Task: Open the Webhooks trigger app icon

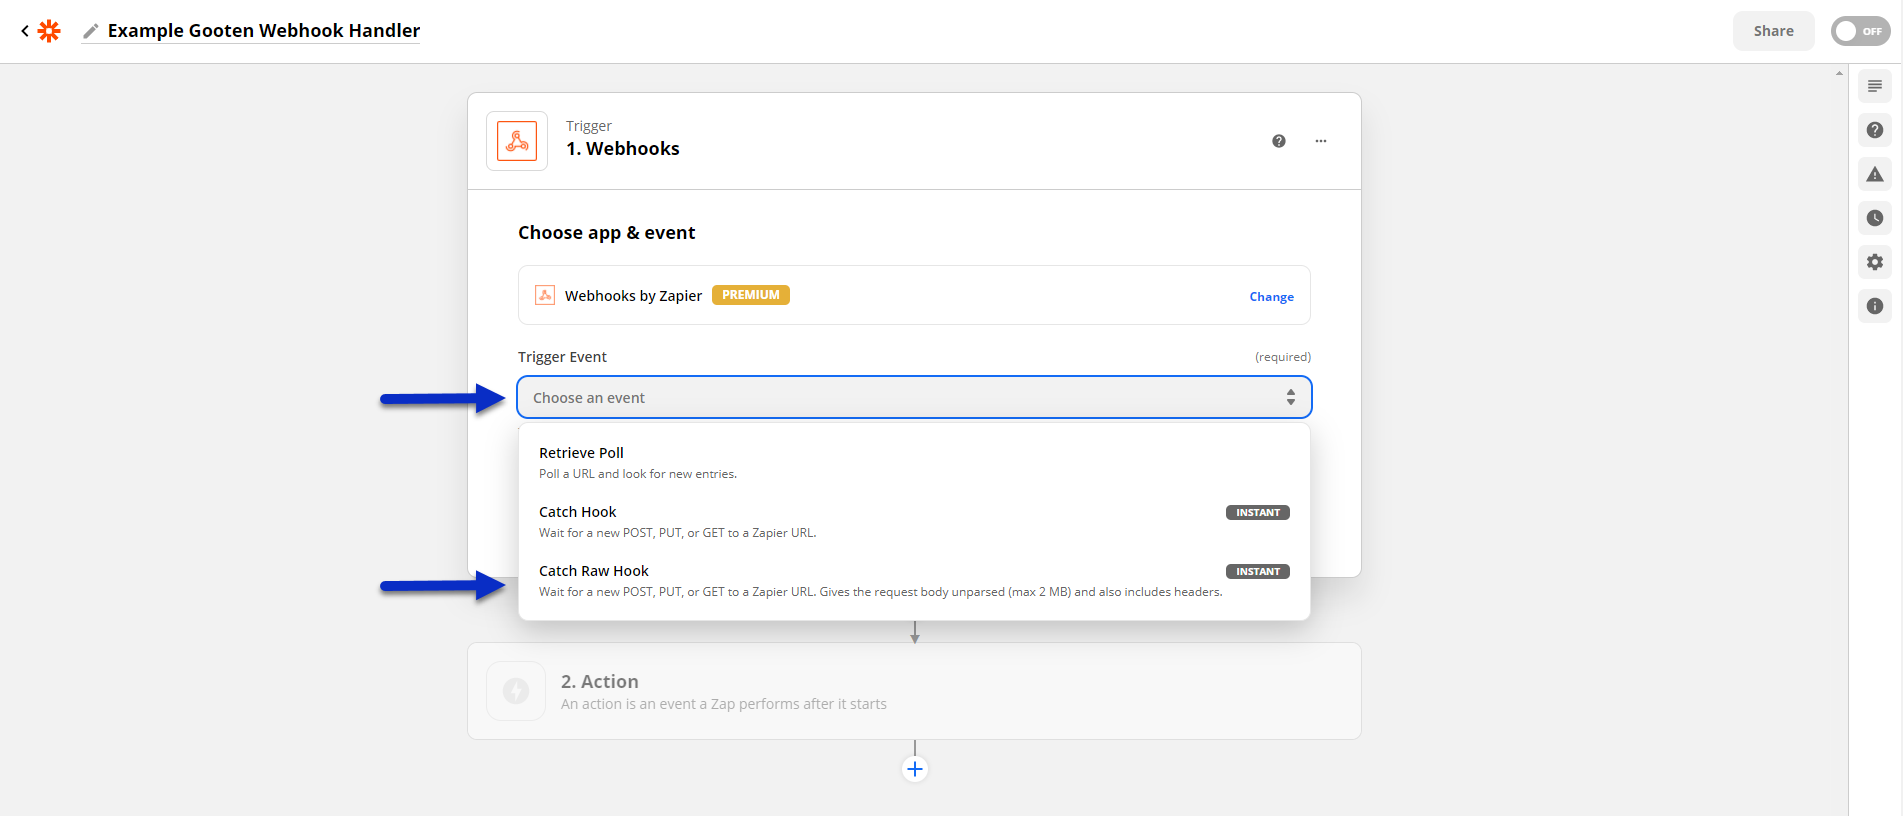Action: 517,141
